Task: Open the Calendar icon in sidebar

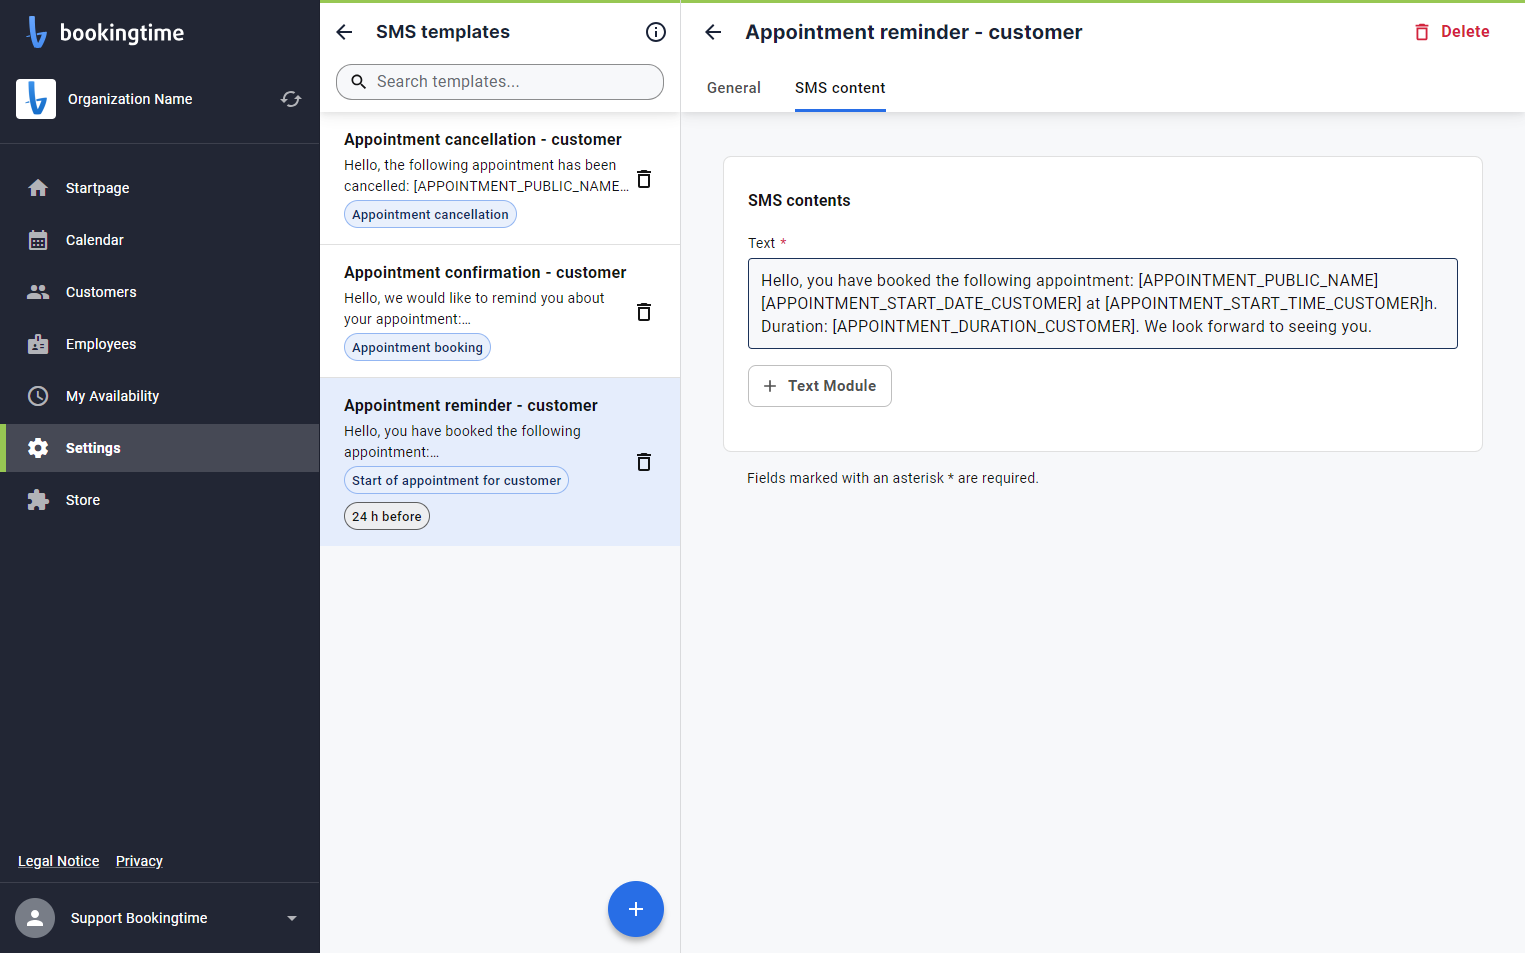Action: (x=38, y=240)
